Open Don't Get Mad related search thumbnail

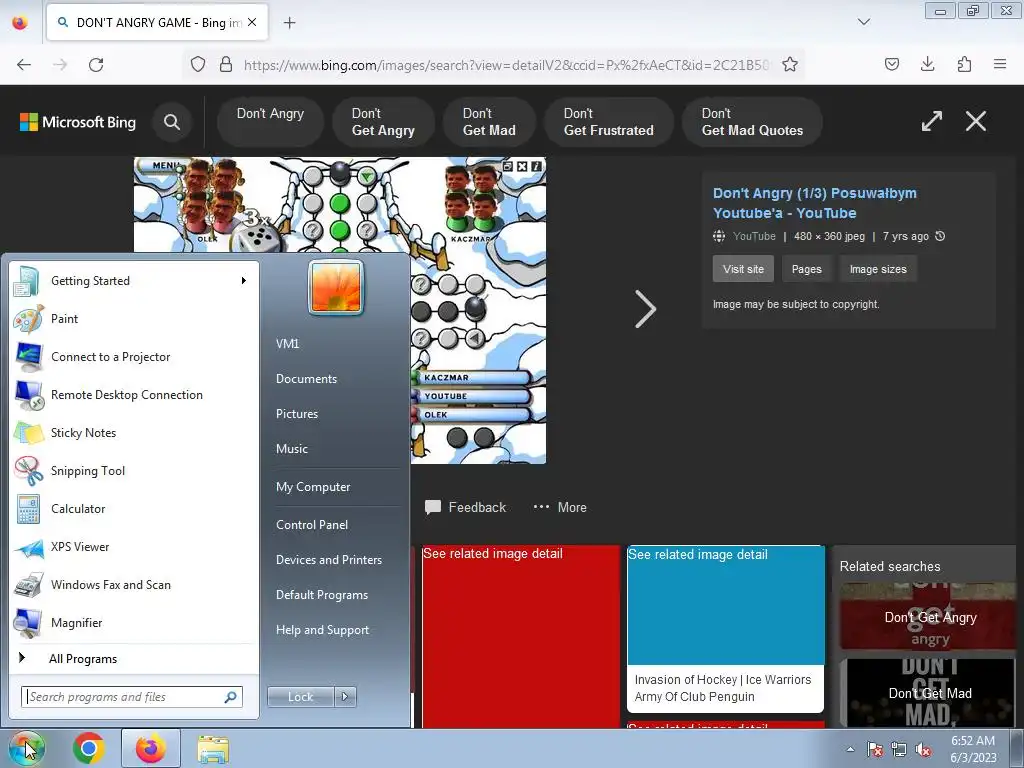click(x=927, y=693)
